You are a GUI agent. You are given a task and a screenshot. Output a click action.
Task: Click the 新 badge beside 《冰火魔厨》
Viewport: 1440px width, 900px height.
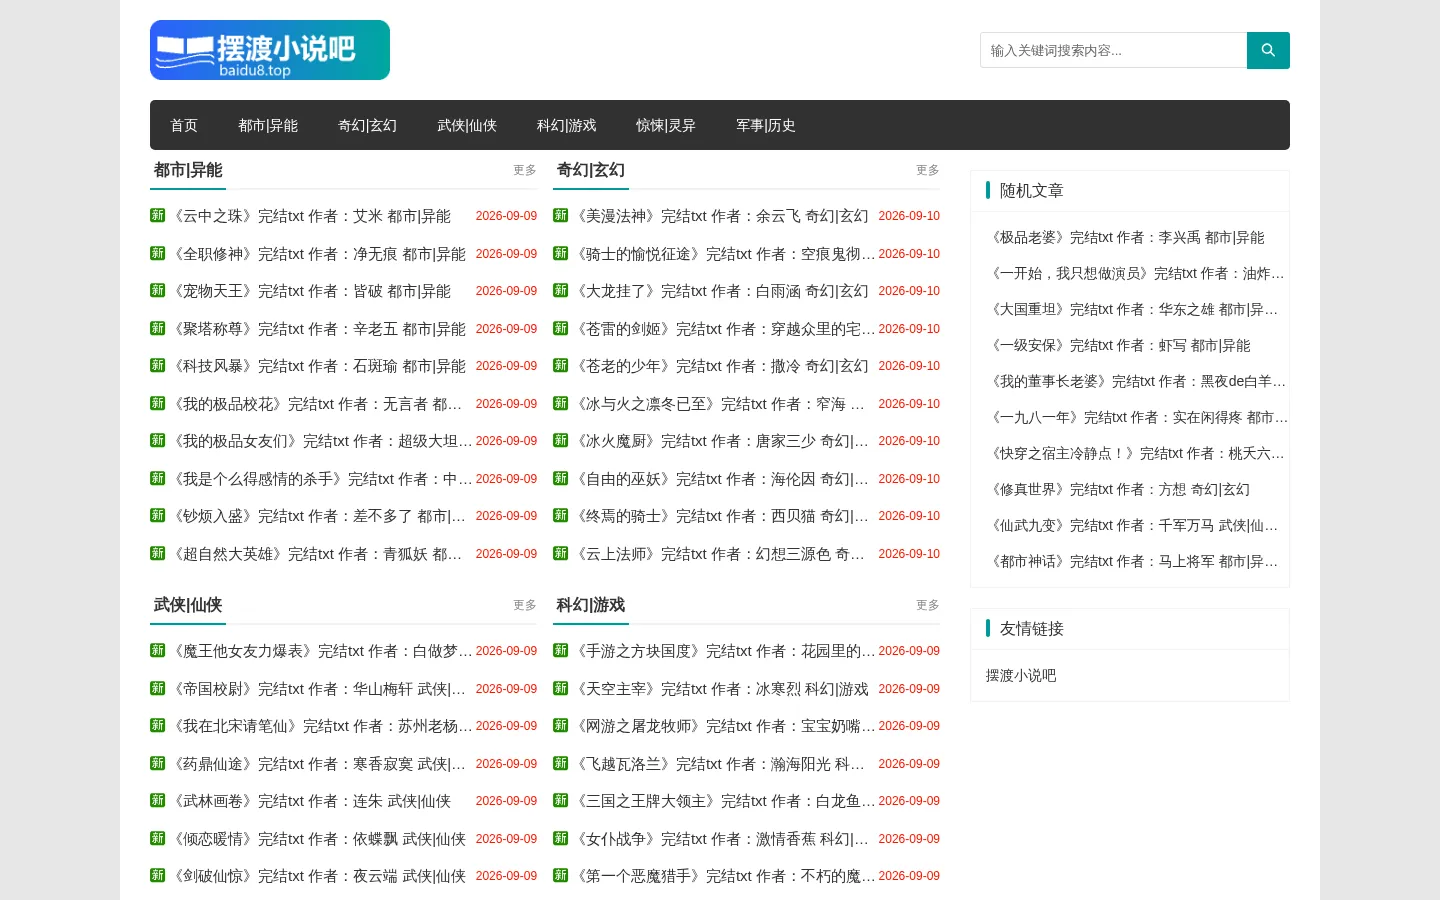(x=561, y=441)
